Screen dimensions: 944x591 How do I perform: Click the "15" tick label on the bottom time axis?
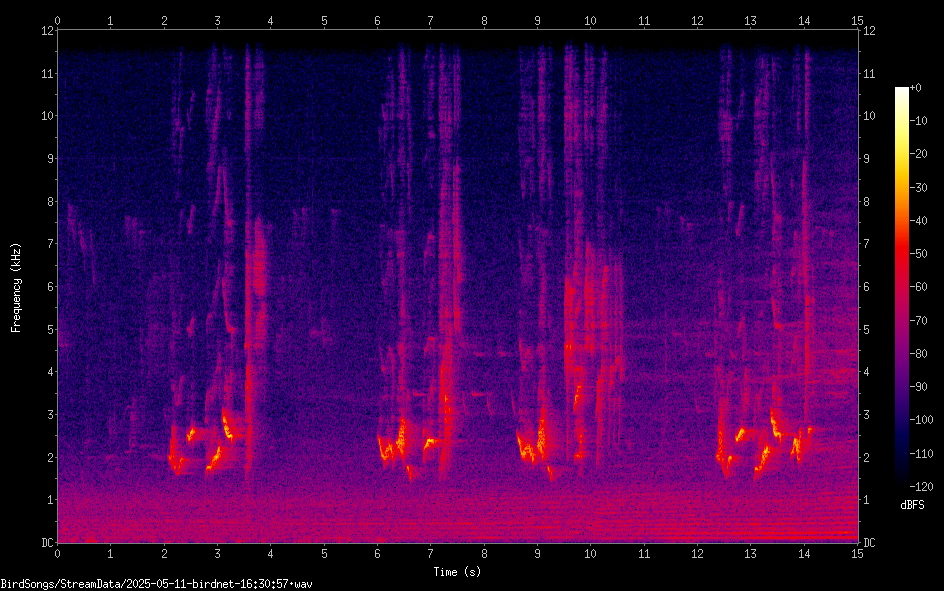[857, 554]
